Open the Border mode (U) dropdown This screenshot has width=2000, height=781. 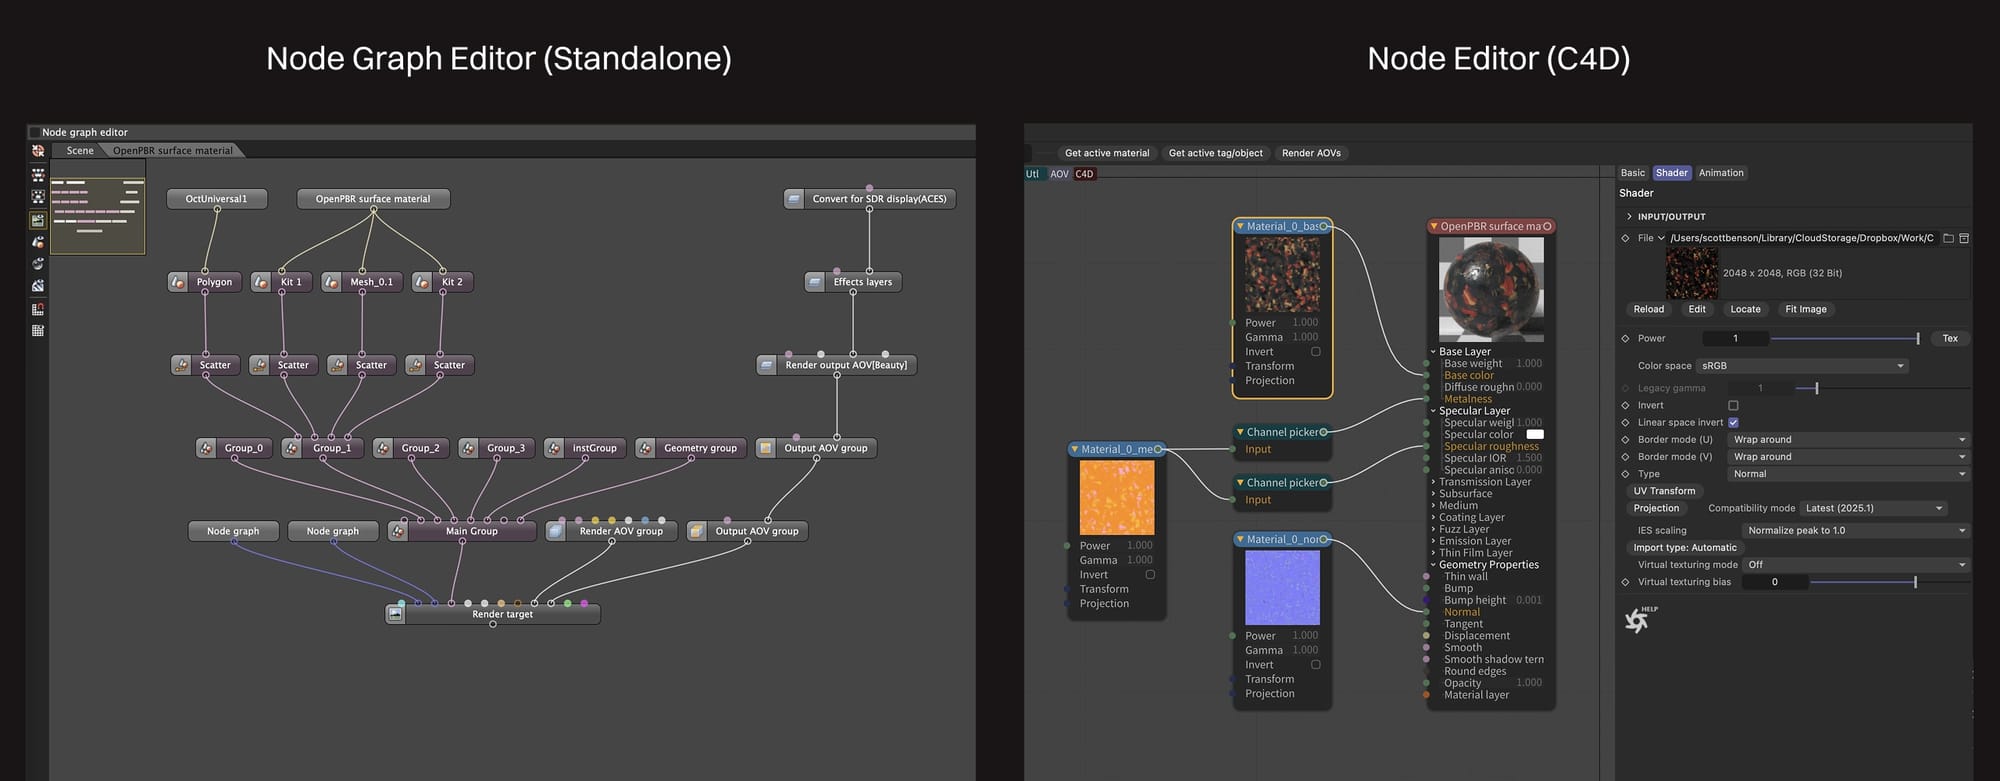[x=1849, y=439]
